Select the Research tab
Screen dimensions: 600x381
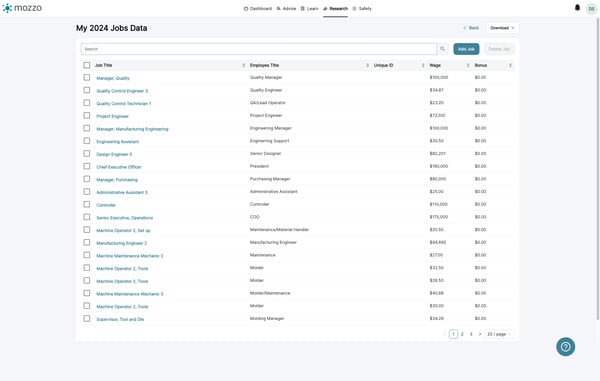point(336,8)
